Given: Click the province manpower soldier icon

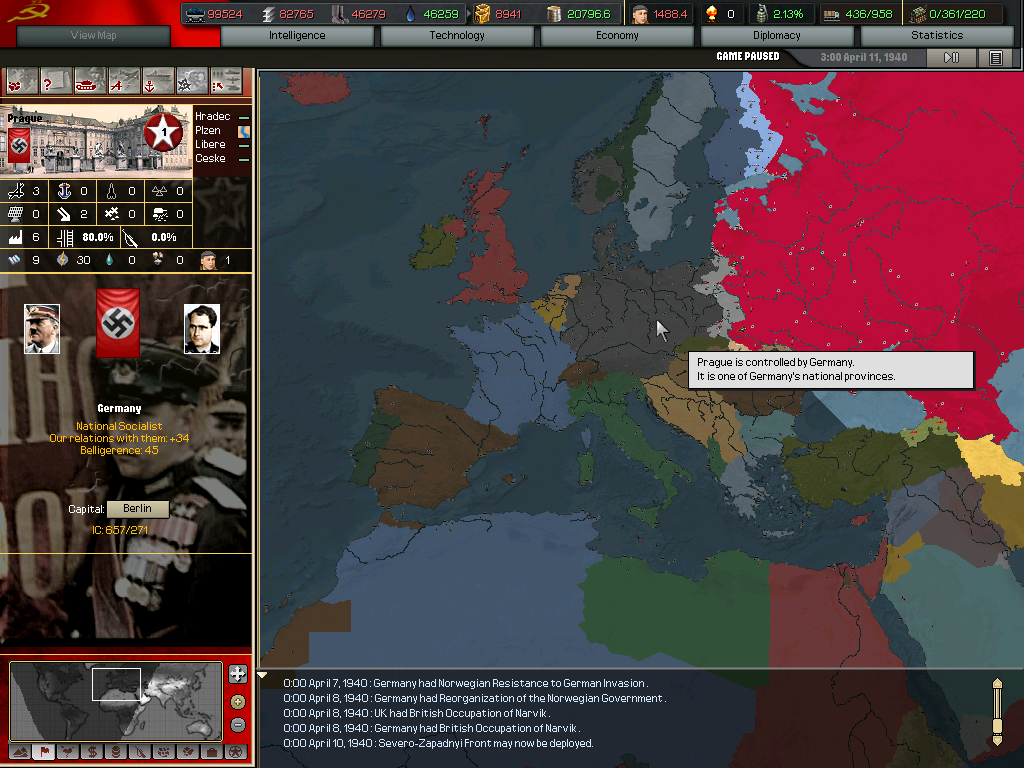Looking at the screenshot, I should [x=208, y=259].
